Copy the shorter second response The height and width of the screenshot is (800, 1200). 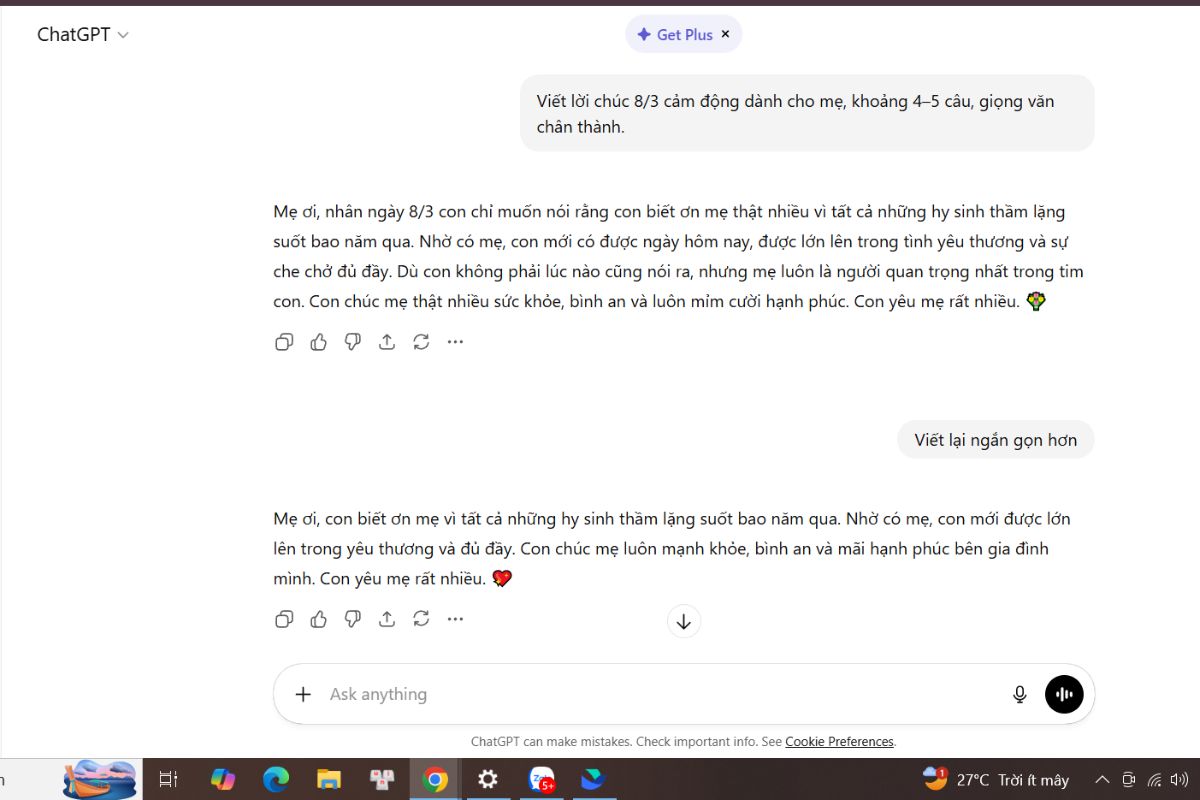284,619
